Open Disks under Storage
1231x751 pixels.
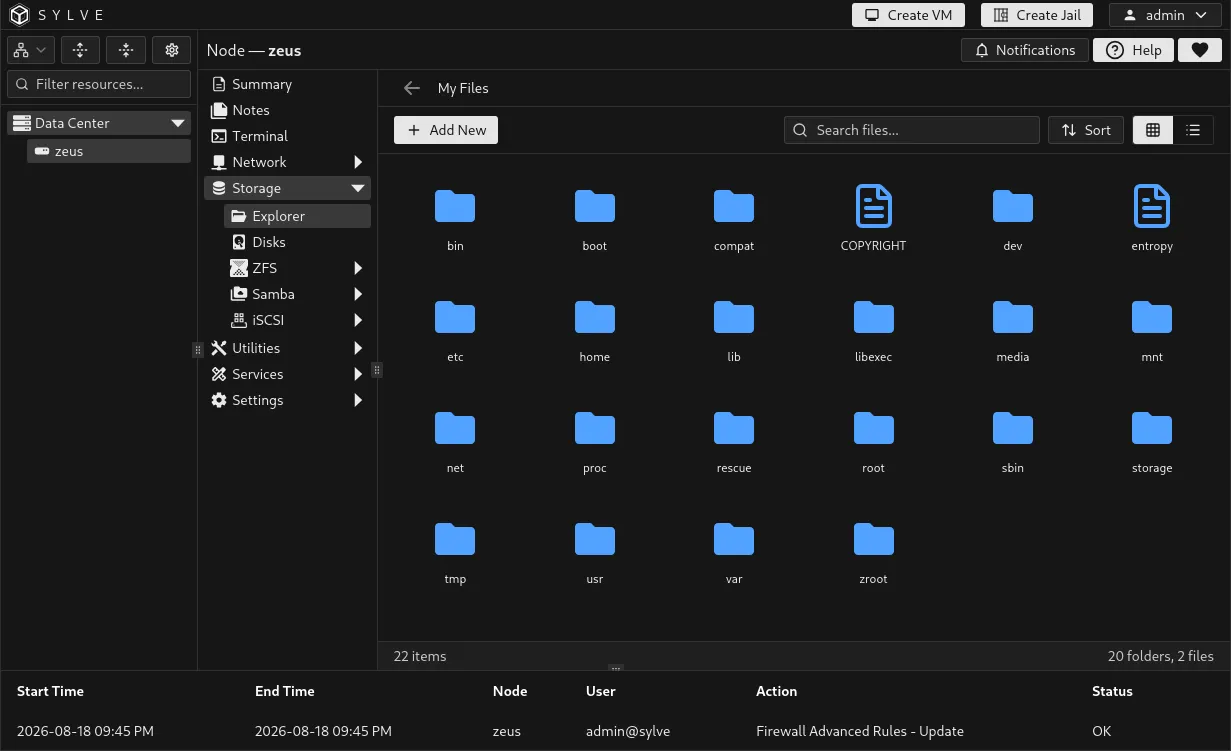(297, 242)
